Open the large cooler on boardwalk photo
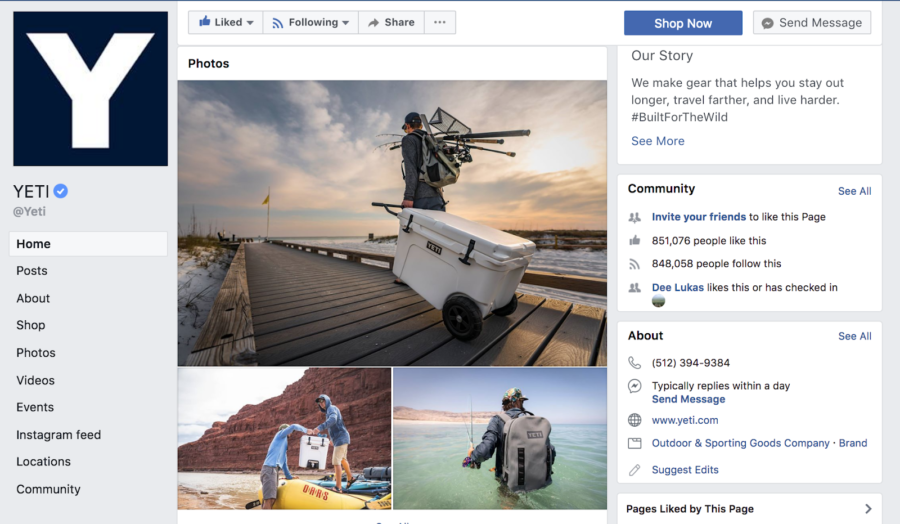Screen dimensions: 900x524 [x=392, y=223]
